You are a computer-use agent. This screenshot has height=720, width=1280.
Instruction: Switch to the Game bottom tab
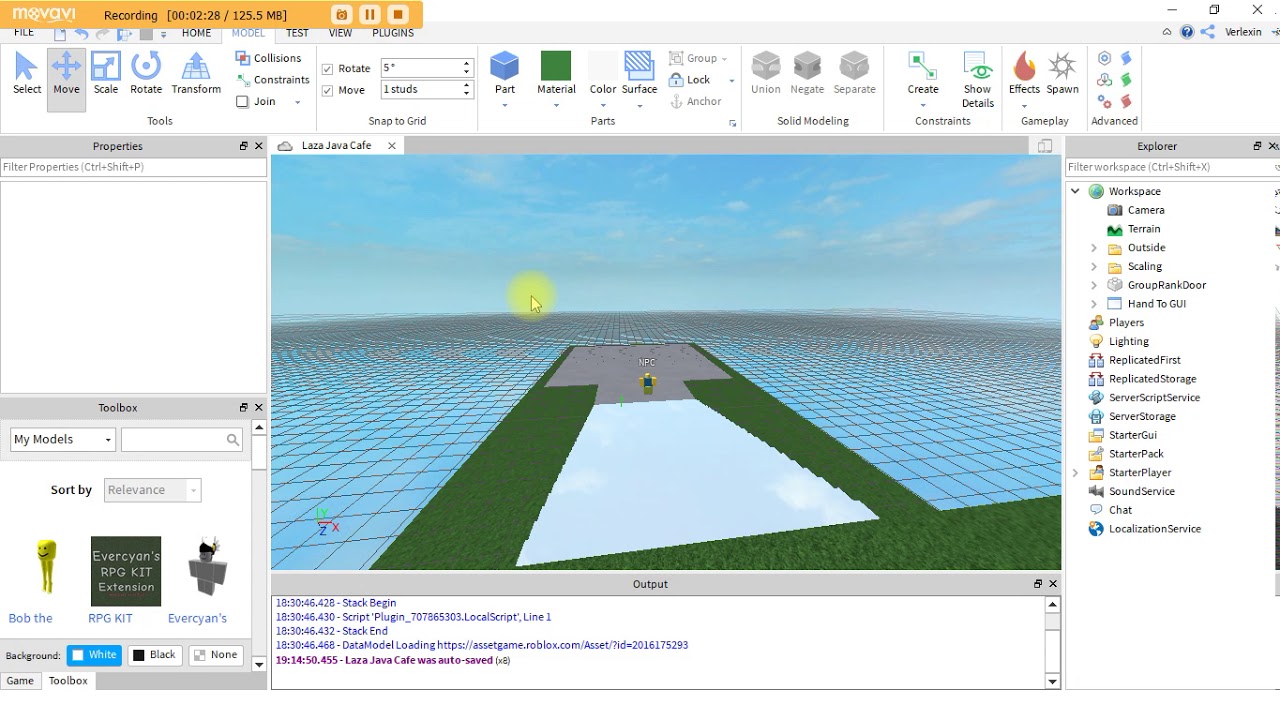[20, 681]
